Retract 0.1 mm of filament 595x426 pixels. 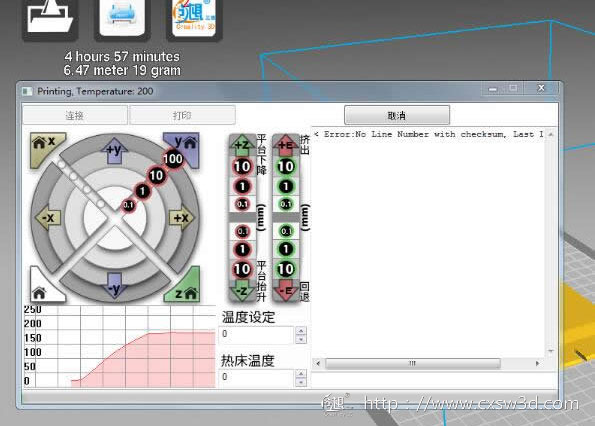286,231
